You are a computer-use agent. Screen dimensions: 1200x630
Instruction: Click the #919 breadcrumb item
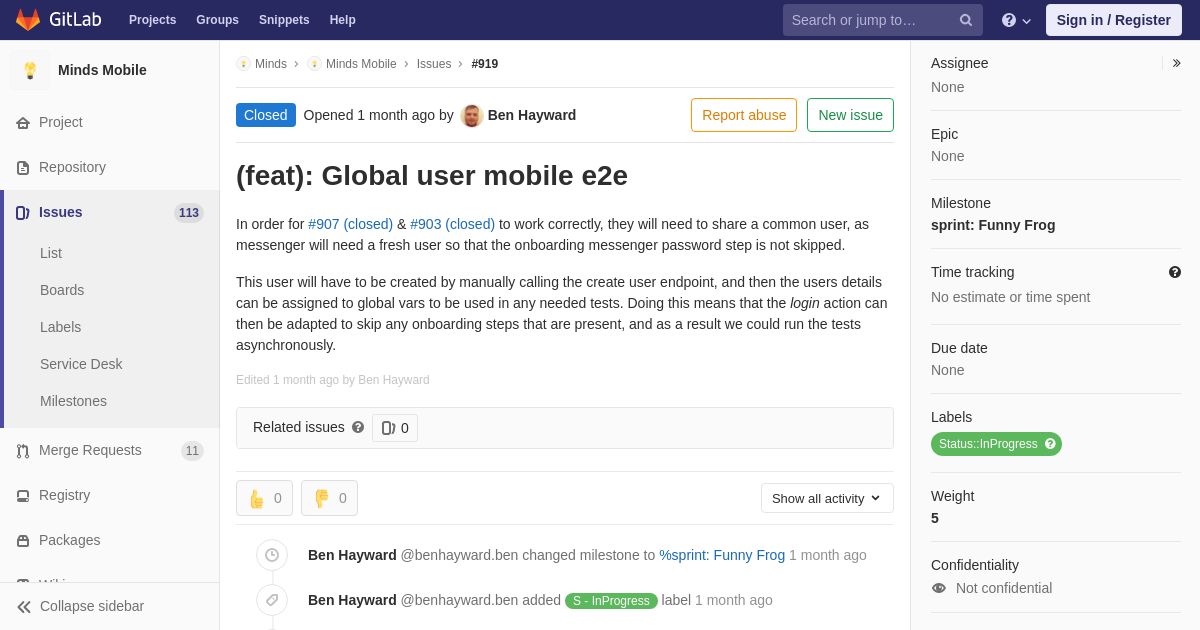(485, 64)
